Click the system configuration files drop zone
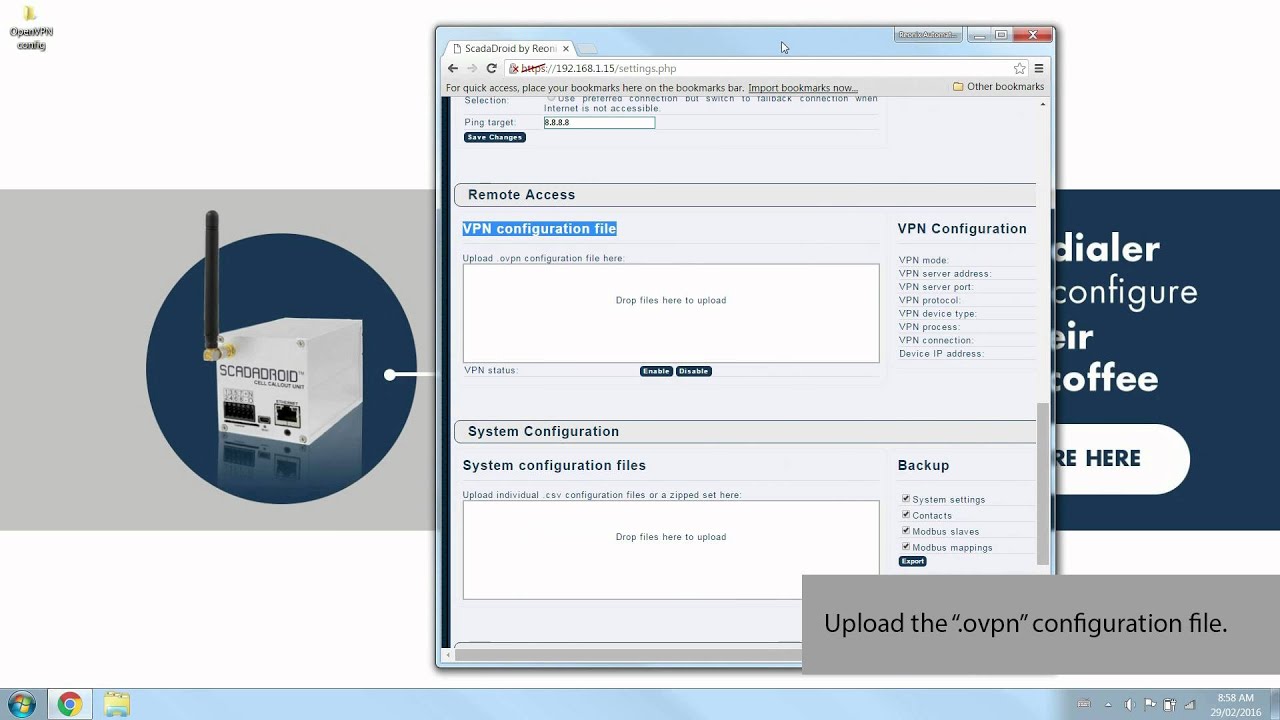The height and width of the screenshot is (720, 1280). tap(671, 550)
